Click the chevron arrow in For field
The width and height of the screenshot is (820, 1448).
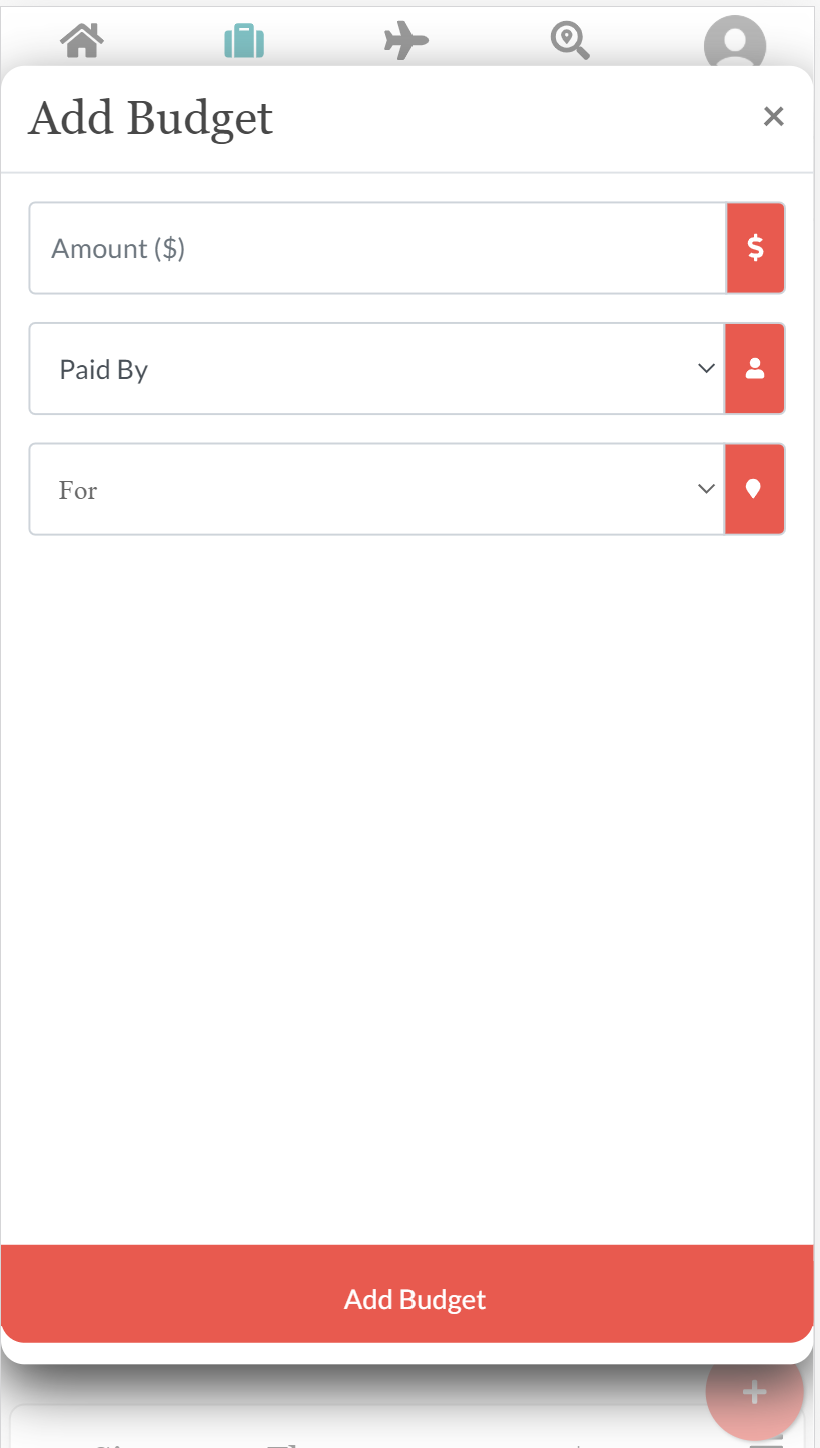click(706, 489)
